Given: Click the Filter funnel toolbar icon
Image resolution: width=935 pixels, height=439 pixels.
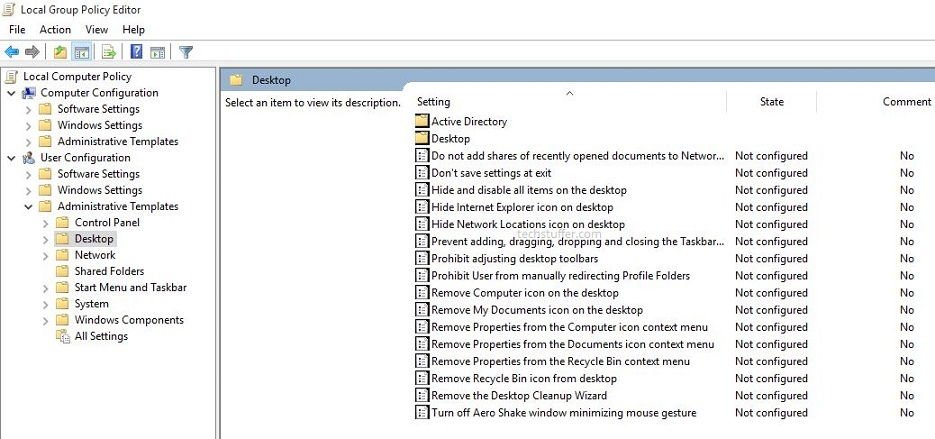Looking at the screenshot, I should point(186,52).
